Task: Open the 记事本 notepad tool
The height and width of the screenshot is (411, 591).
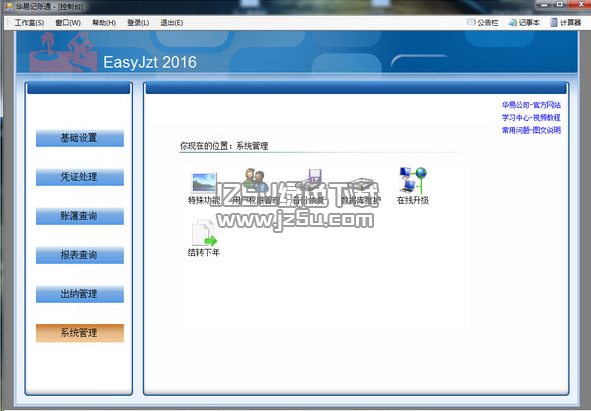Action: tap(524, 23)
